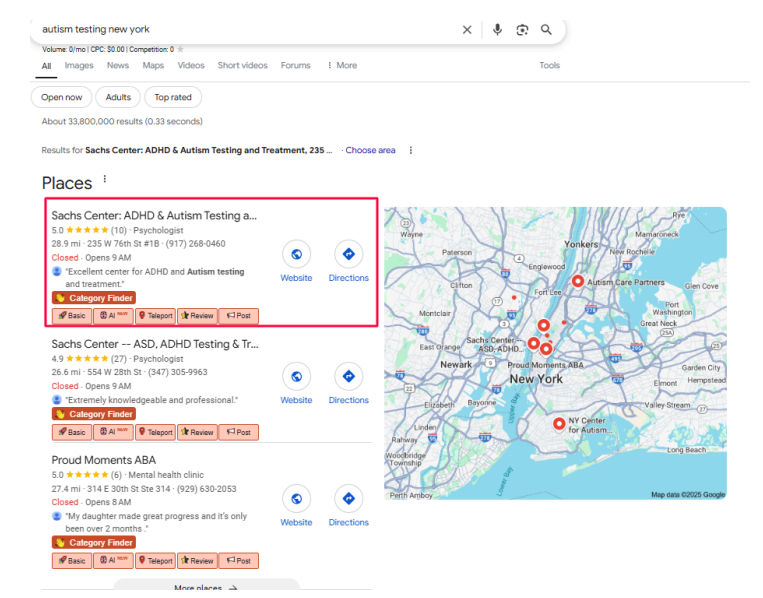
Task: Toggle the Top rated filter chip
Action: tap(173, 97)
